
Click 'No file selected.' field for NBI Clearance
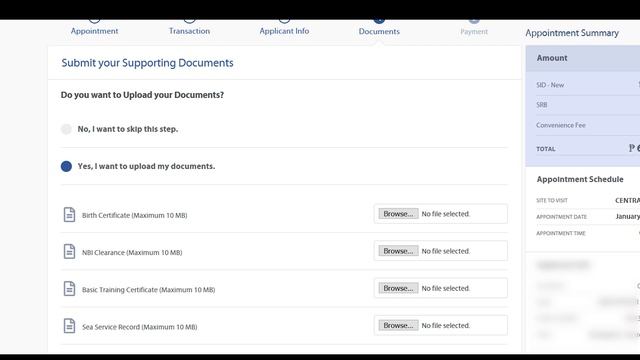pos(446,251)
